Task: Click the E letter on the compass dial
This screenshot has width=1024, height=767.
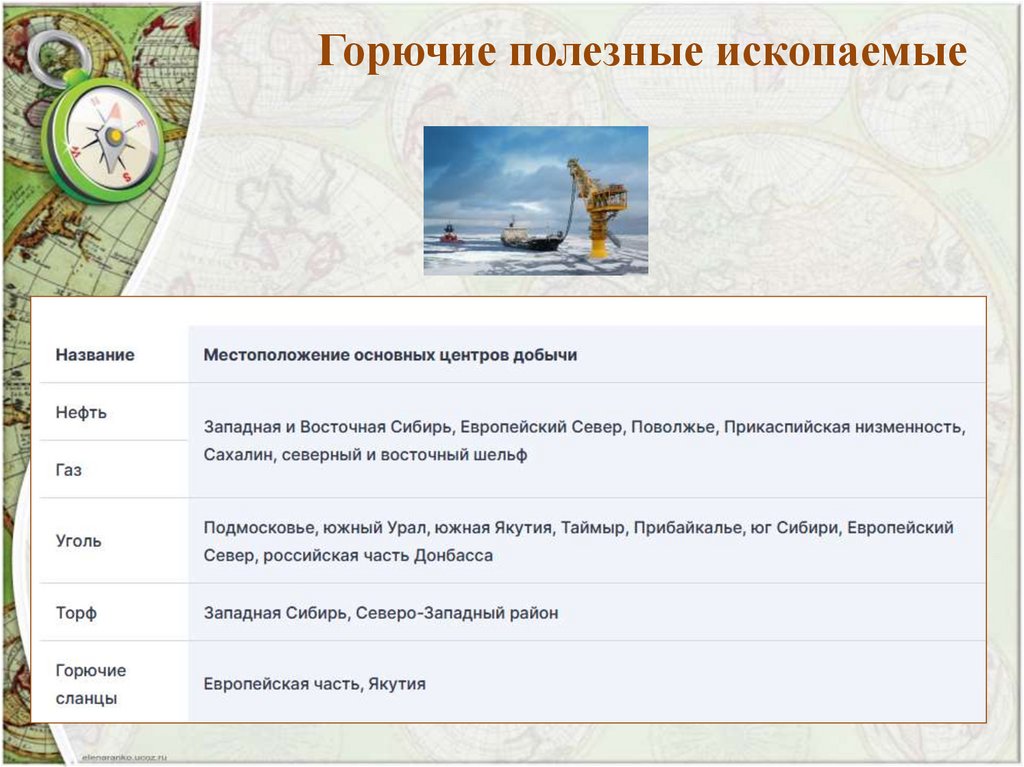Action: 140,123
